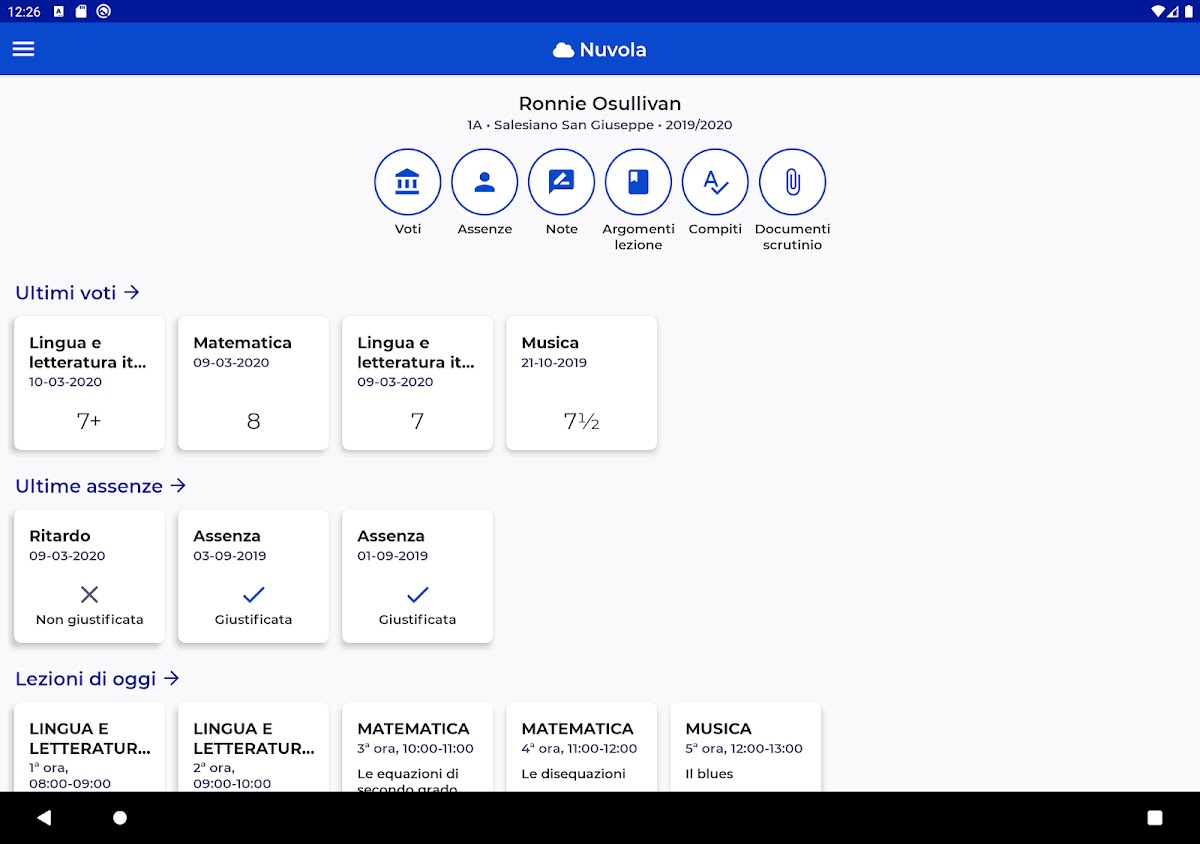Open Matematica lesson Le disequazioni
The height and width of the screenshot is (844, 1200).
pos(581,748)
